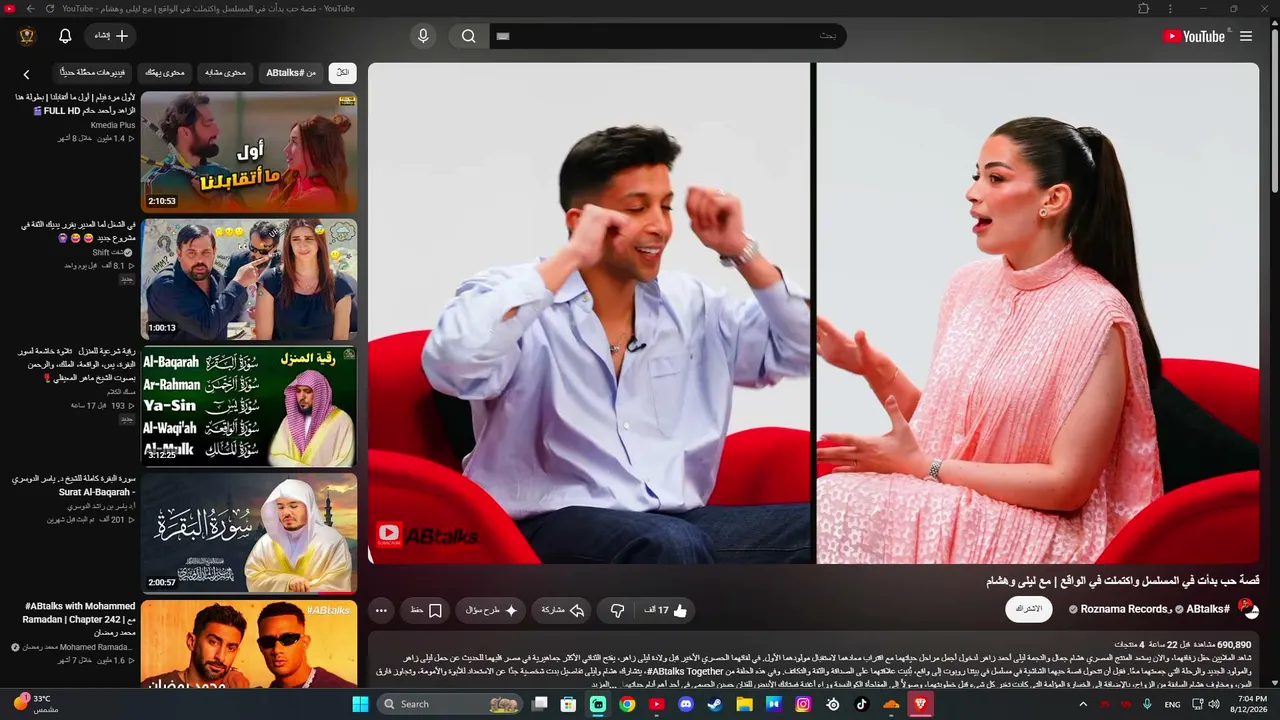
Task: Open the Shift office video thumbnail (1:00:13)
Action: (x=249, y=279)
